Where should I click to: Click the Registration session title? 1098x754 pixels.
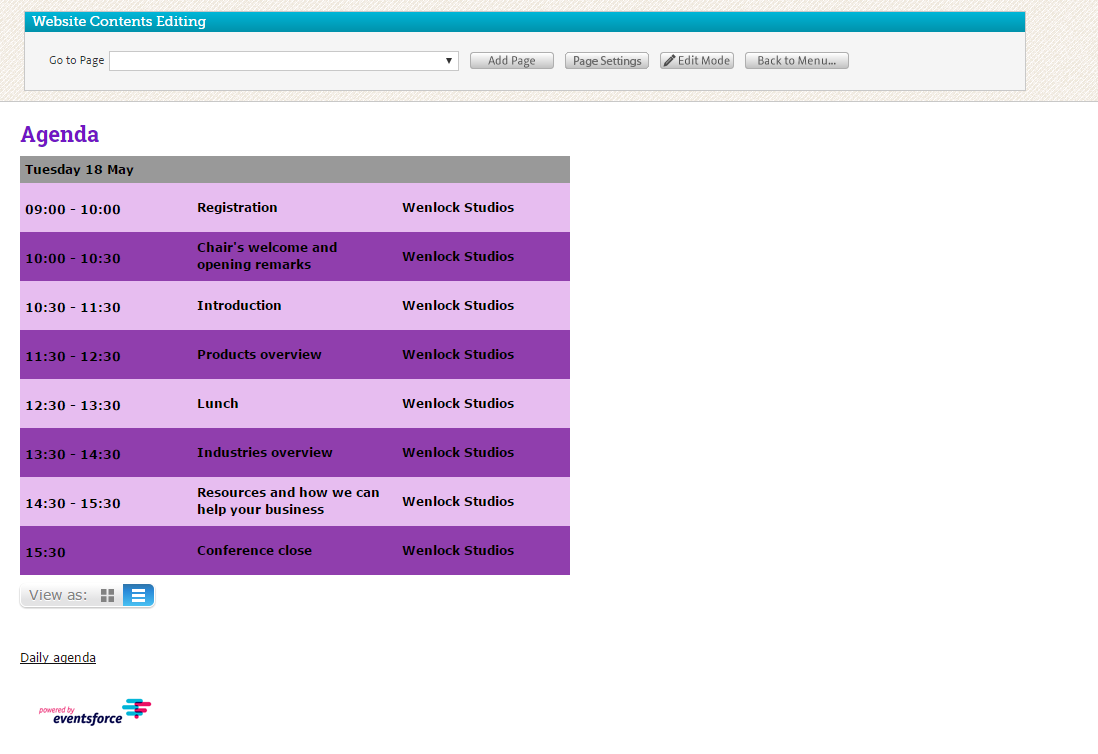click(237, 207)
